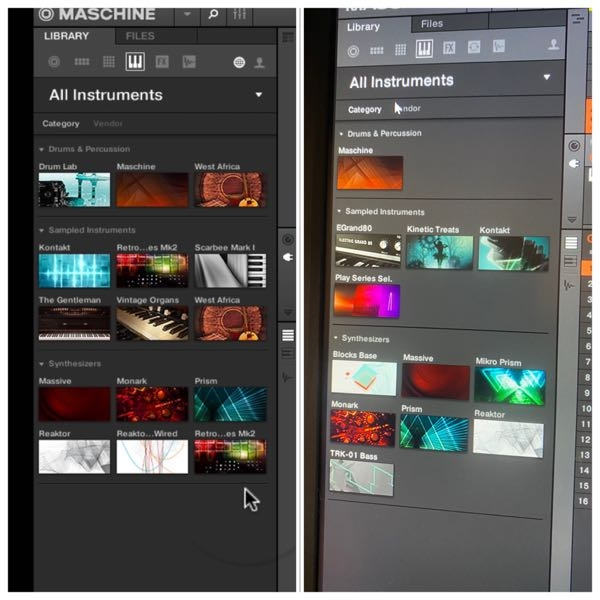Select Projects circle icon in right panel
Image resolution: width=600 pixels, height=600 pixels.
point(353,51)
